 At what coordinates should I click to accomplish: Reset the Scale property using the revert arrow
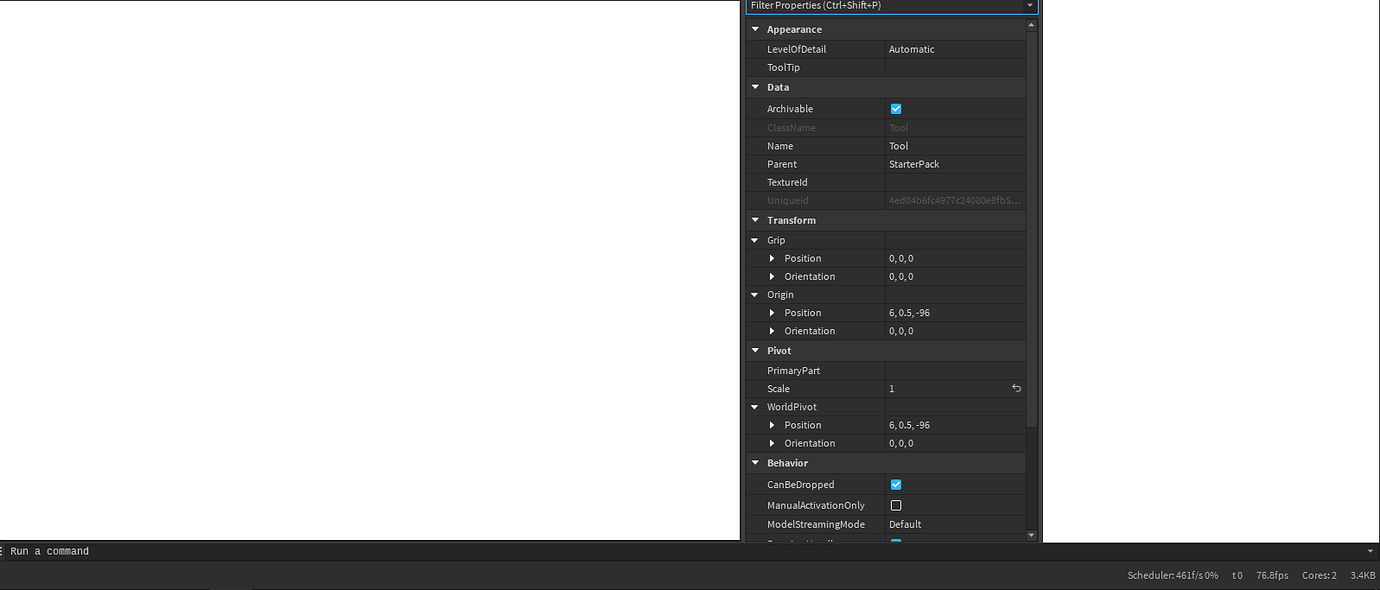pos(1016,388)
